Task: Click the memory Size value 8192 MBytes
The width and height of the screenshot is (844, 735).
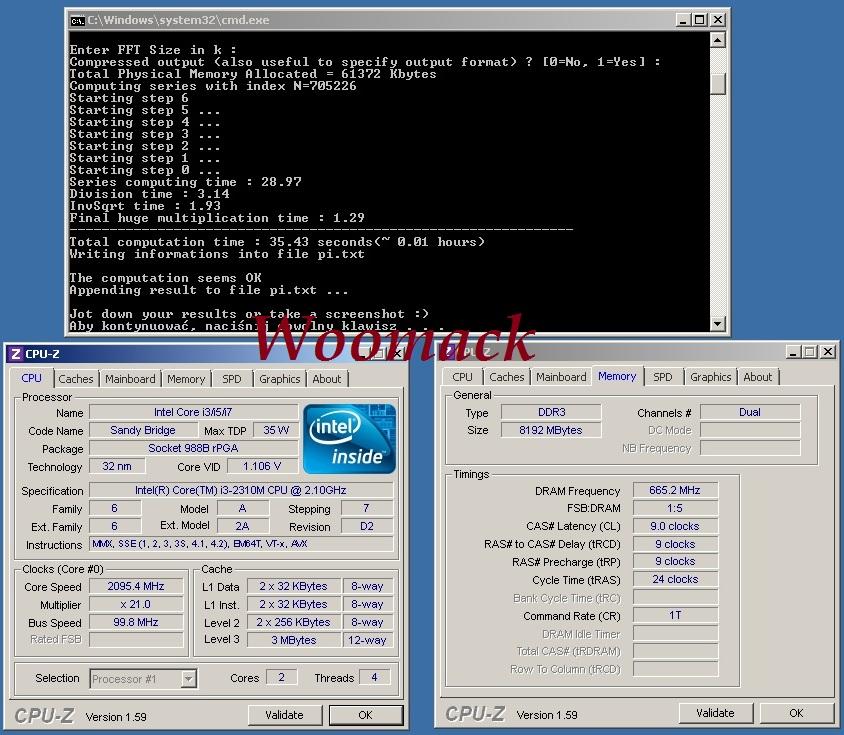Action: point(551,430)
